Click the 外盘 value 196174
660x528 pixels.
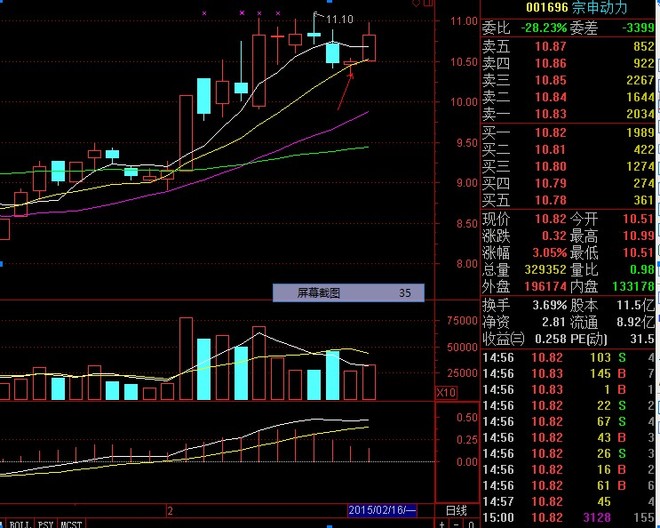point(546,286)
